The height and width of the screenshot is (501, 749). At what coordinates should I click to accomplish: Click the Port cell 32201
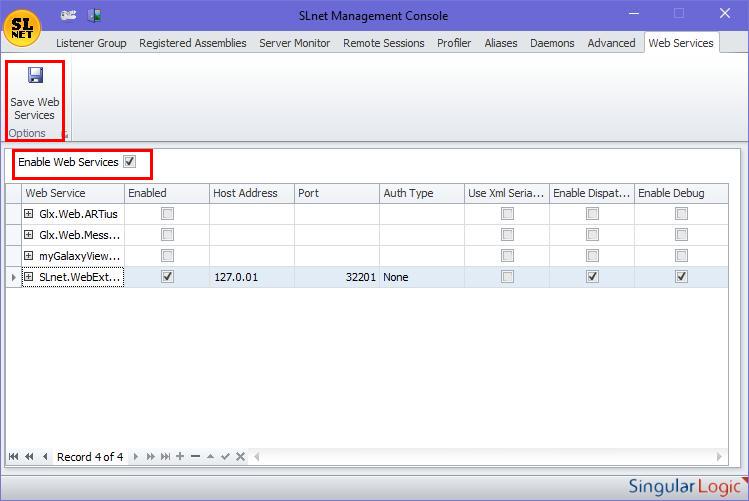tap(337, 277)
